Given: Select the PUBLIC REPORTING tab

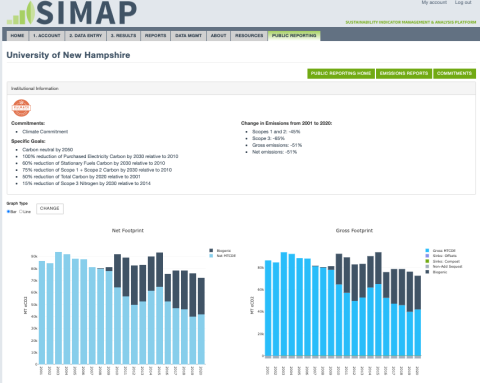Looking at the screenshot, I should pyautogui.click(x=294, y=36).
